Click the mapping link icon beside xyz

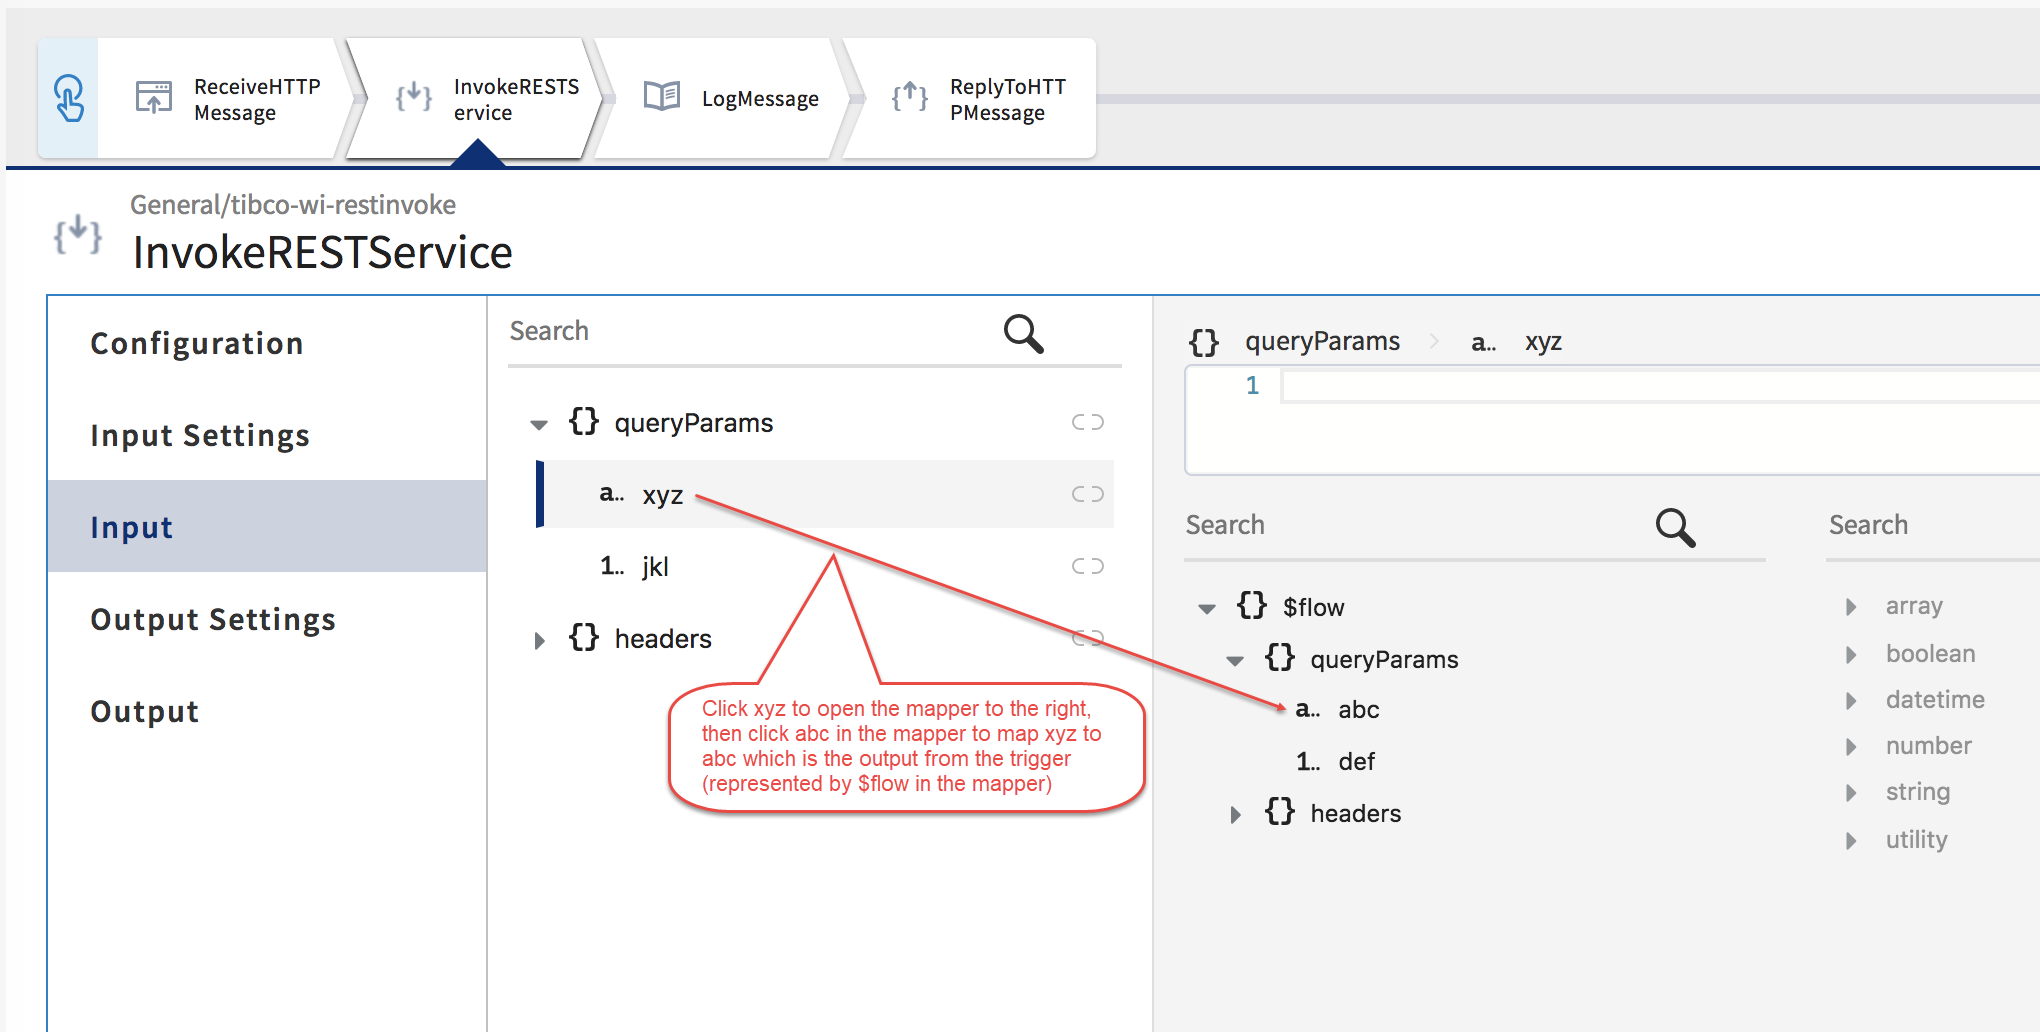(x=1087, y=494)
